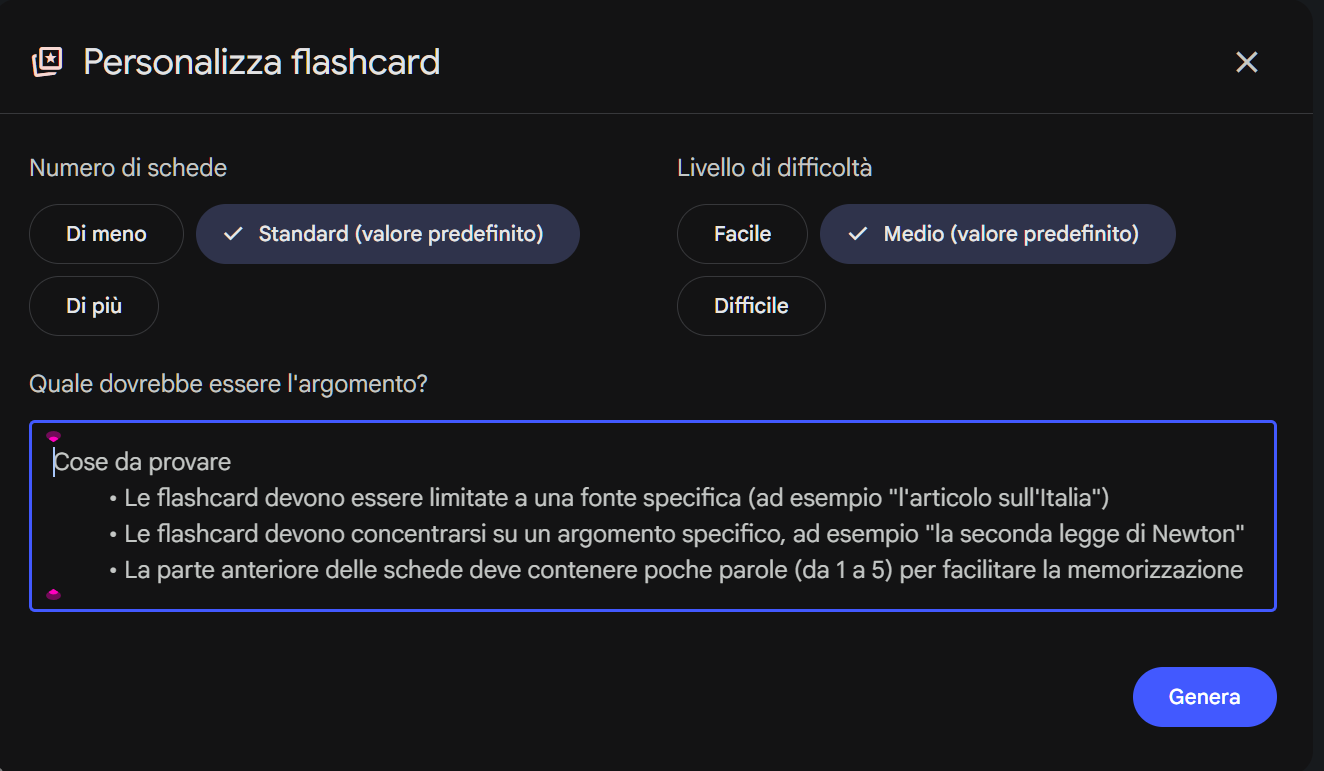Click the checkmark icon on the Medio chip
This screenshot has width=1324, height=771.
pos(857,234)
